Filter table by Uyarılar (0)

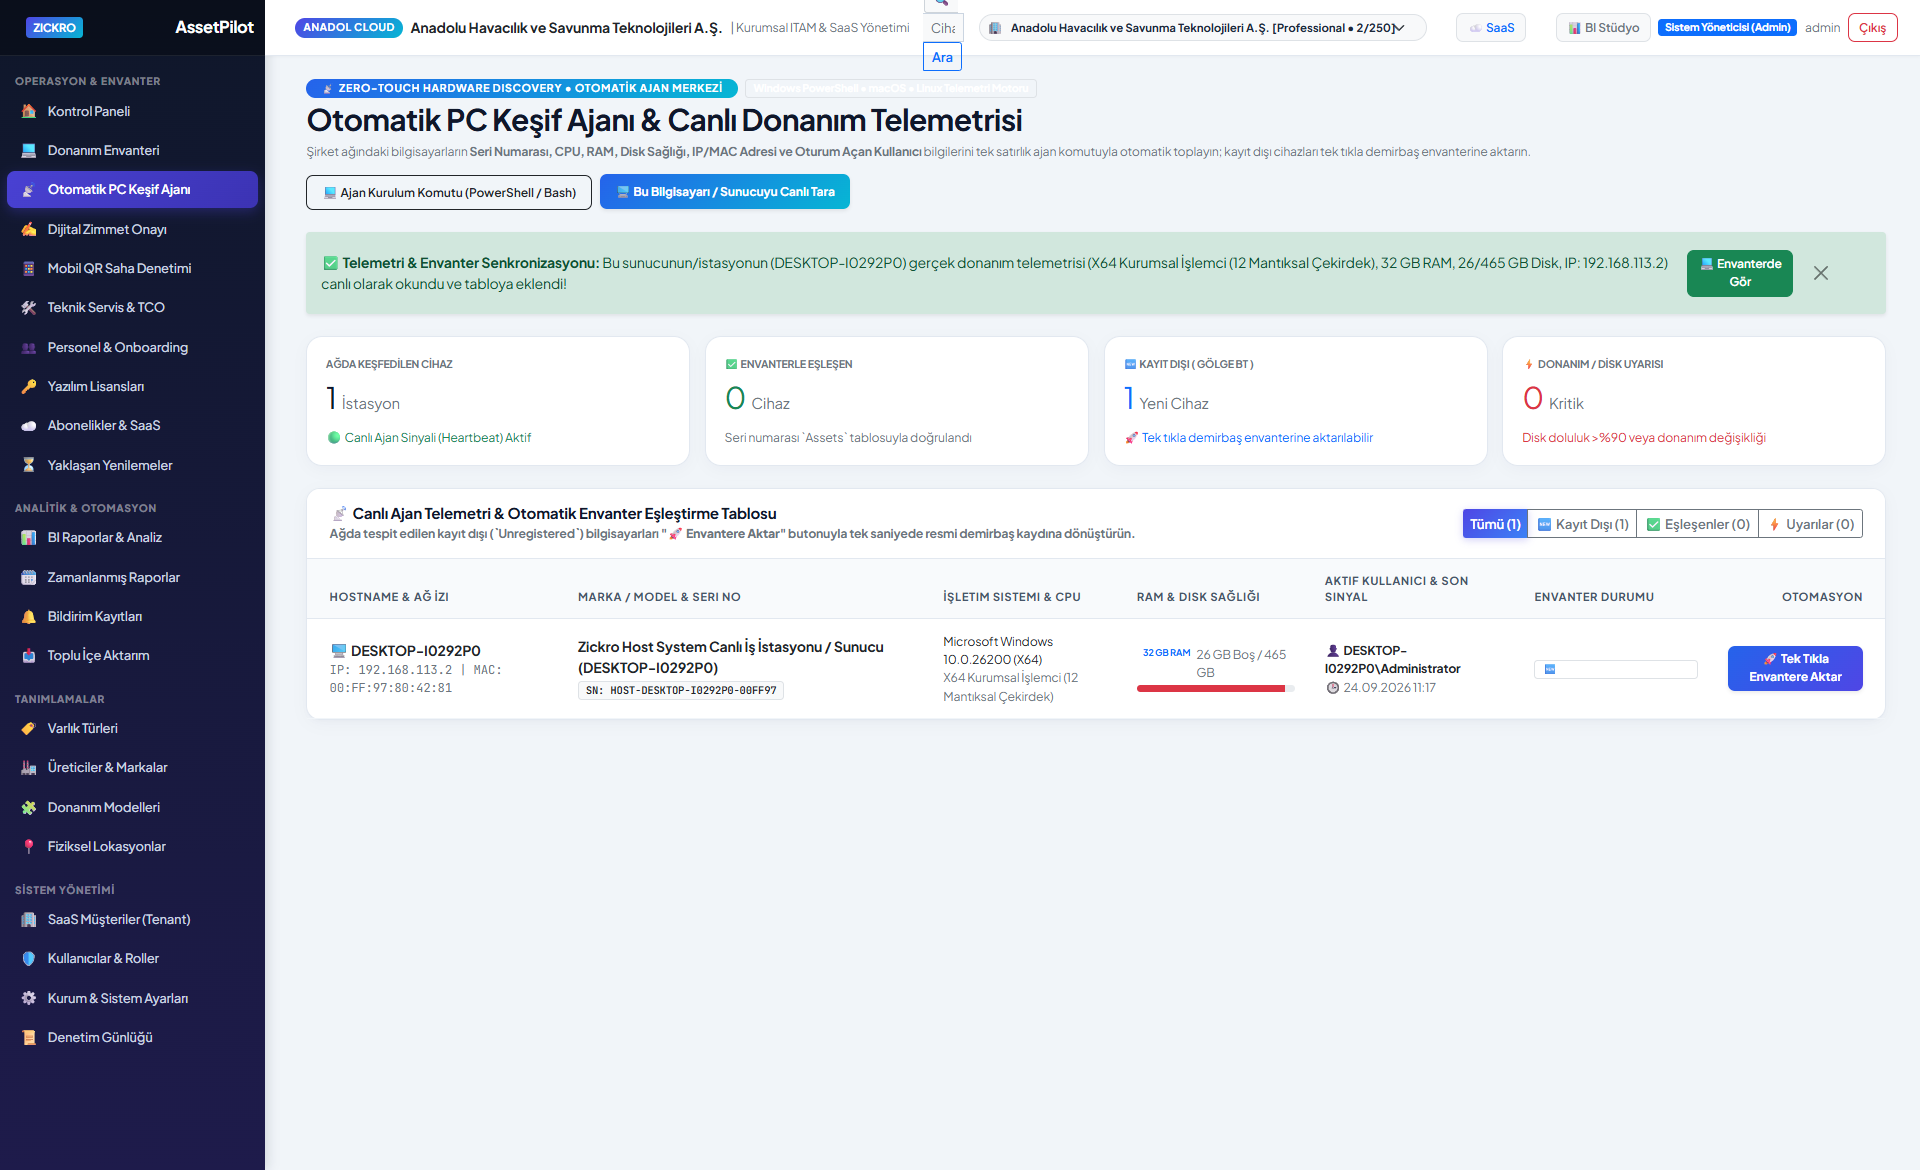point(1811,524)
